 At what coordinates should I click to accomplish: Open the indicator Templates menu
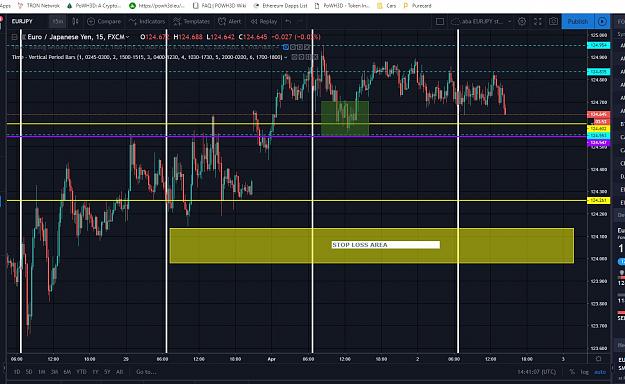tap(191, 21)
